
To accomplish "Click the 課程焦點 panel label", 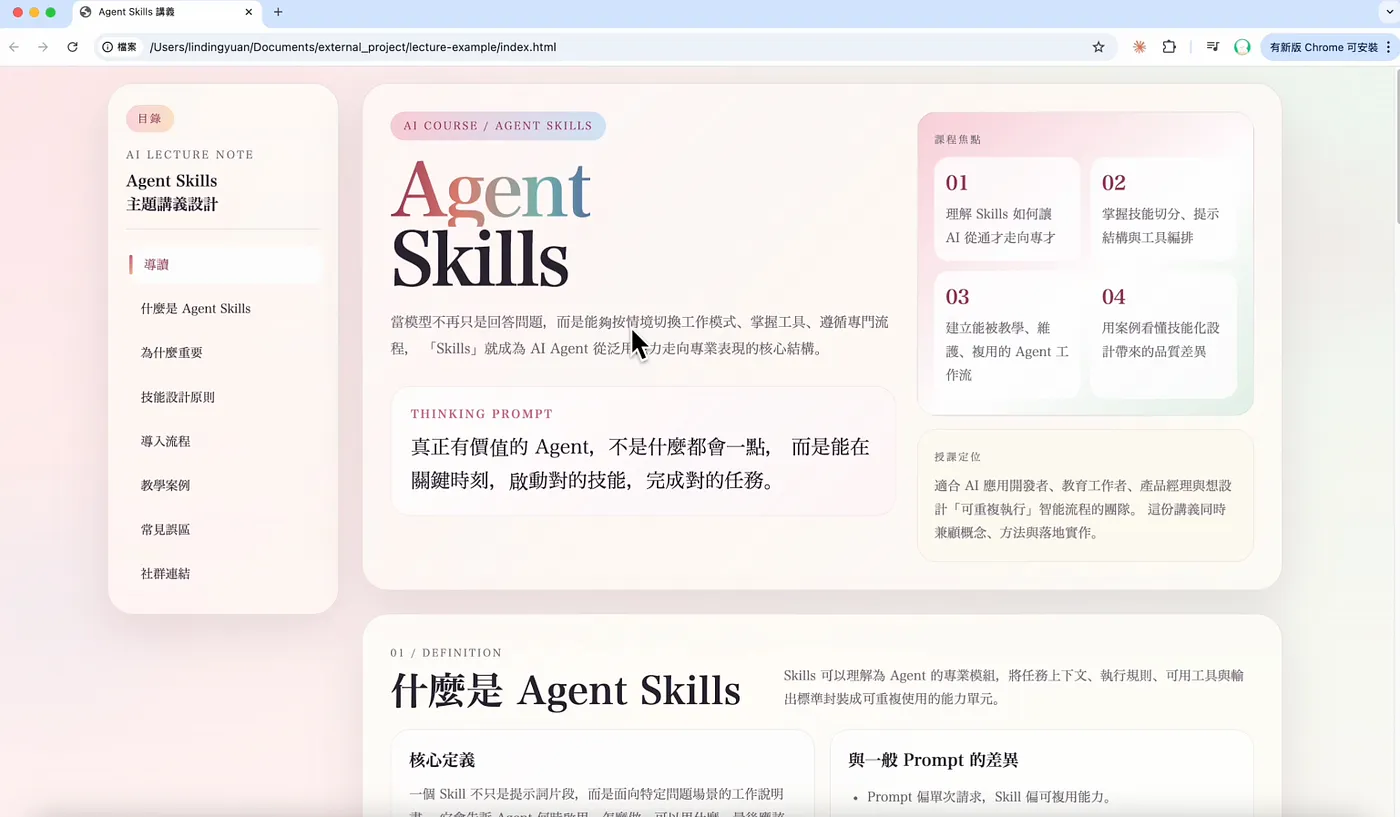I will tap(958, 140).
